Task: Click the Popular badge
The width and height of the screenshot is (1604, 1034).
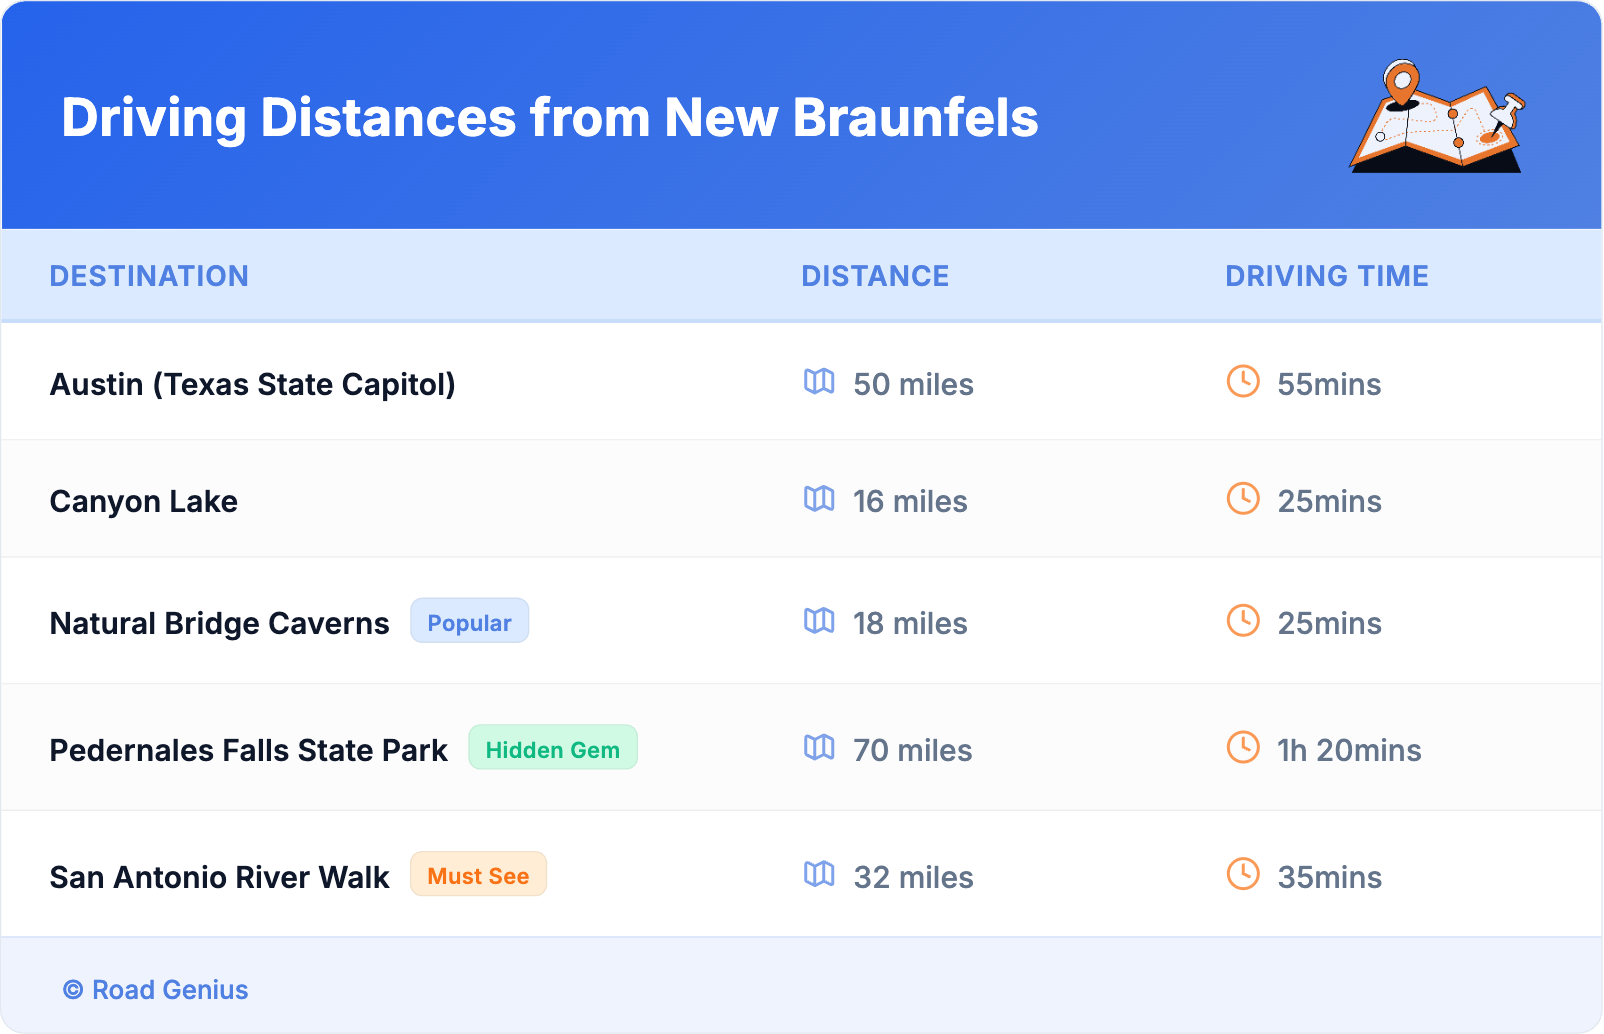Action: coord(469,622)
